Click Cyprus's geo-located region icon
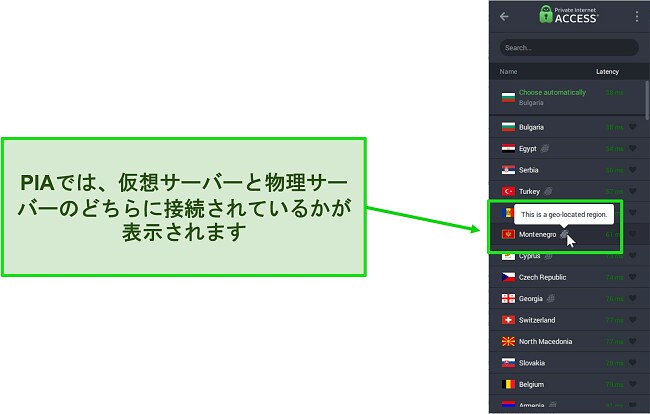This screenshot has width=650, height=414. (x=548, y=256)
